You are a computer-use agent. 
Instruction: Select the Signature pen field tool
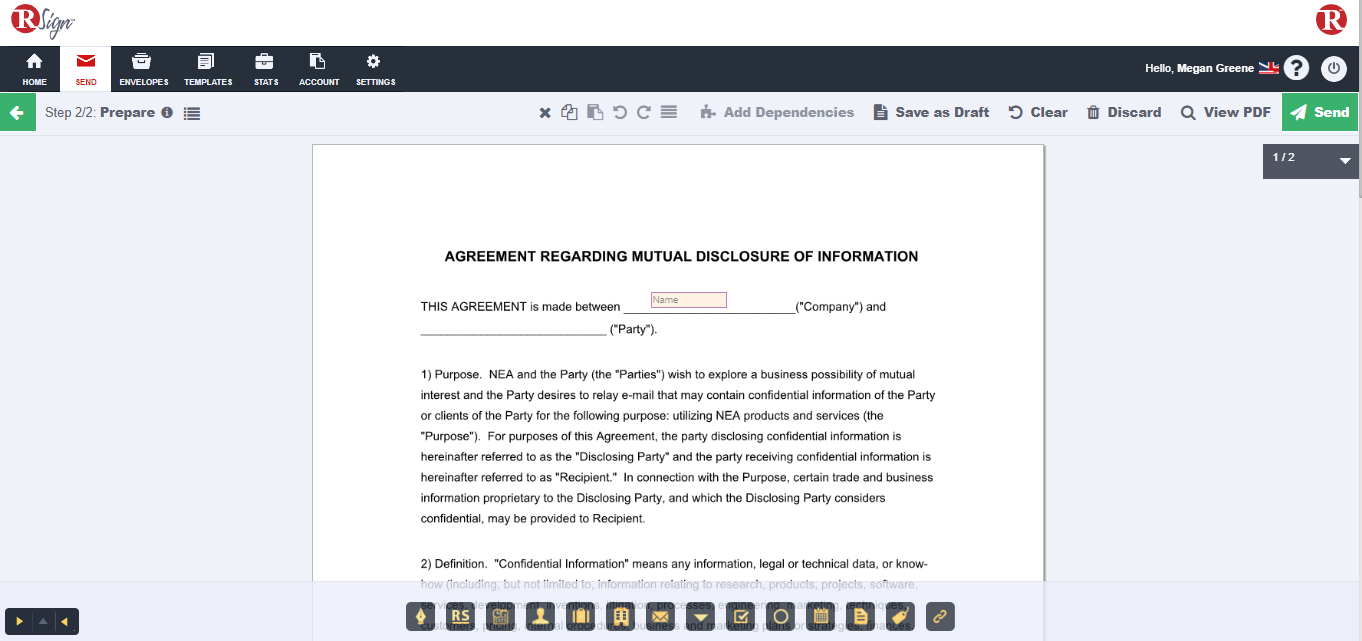(x=420, y=616)
